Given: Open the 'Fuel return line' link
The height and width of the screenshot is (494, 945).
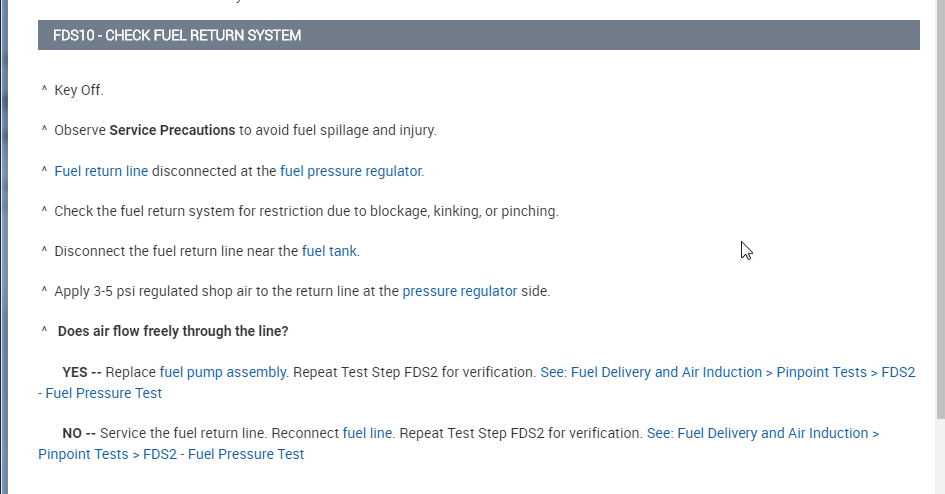Looking at the screenshot, I should tap(101, 171).
